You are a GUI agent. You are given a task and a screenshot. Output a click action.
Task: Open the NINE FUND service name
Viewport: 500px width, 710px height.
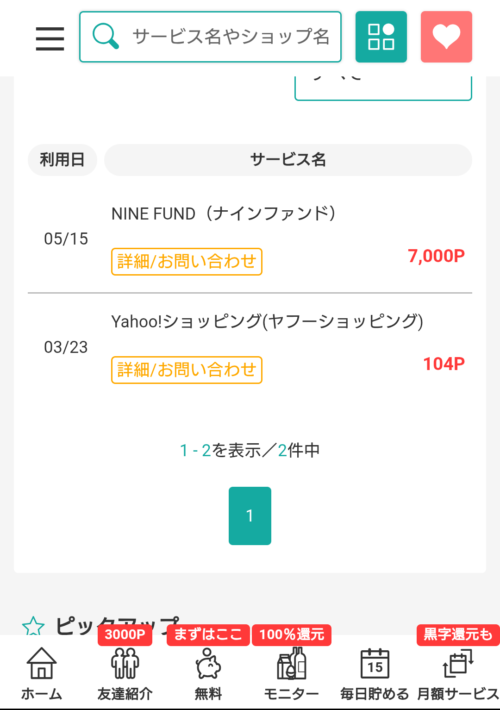pos(224,213)
